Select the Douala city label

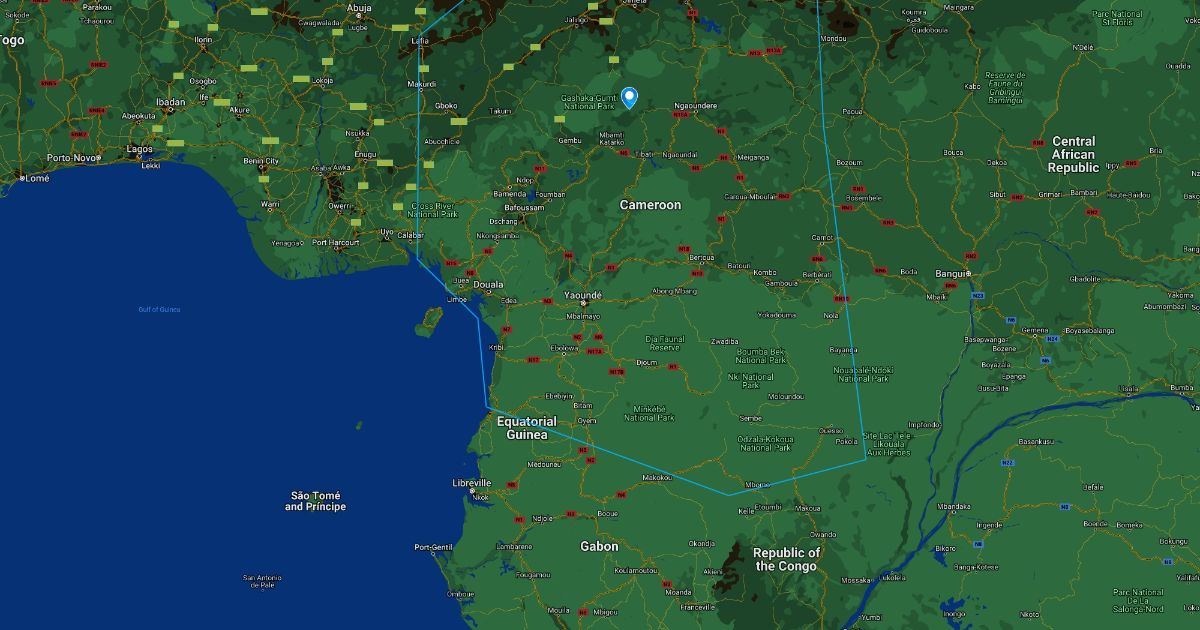point(488,285)
